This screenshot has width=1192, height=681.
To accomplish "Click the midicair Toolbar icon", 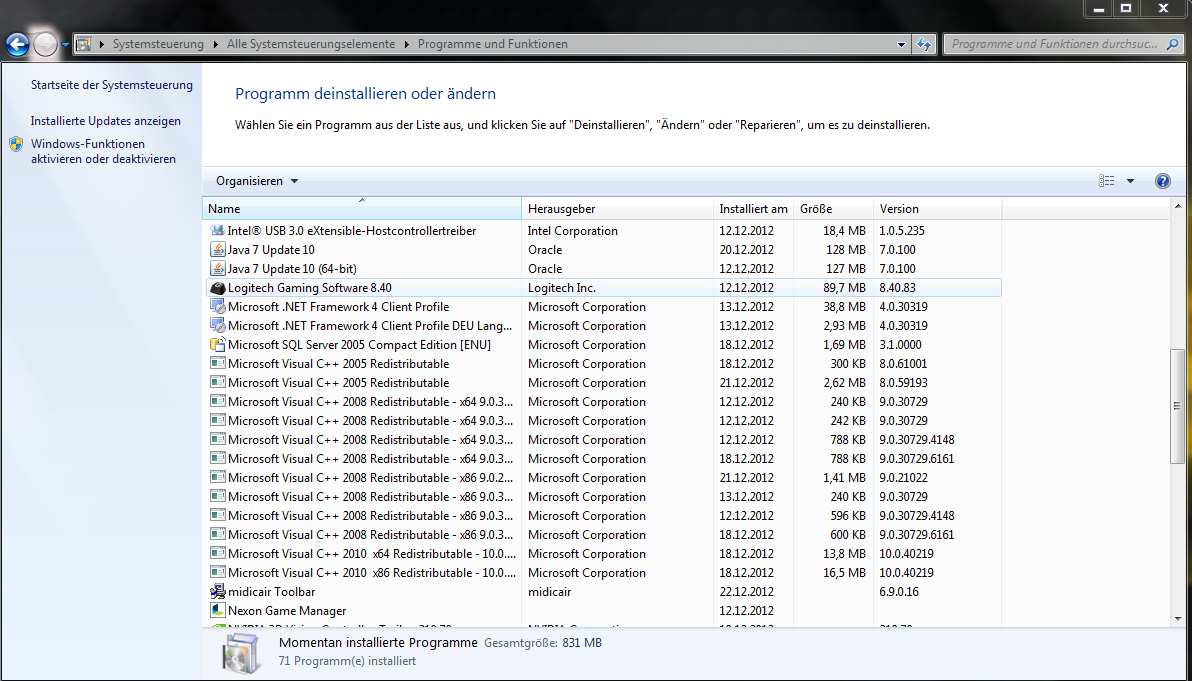I will (x=217, y=591).
